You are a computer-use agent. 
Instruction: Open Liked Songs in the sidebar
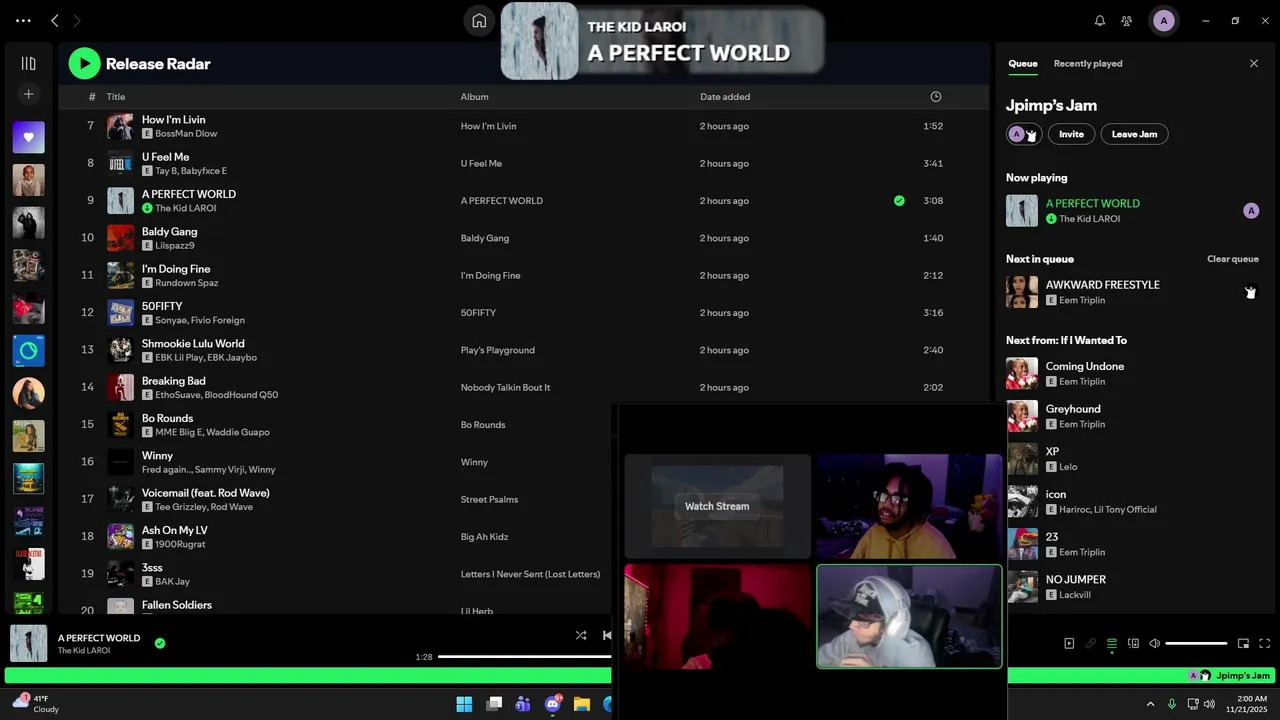coord(28,137)
